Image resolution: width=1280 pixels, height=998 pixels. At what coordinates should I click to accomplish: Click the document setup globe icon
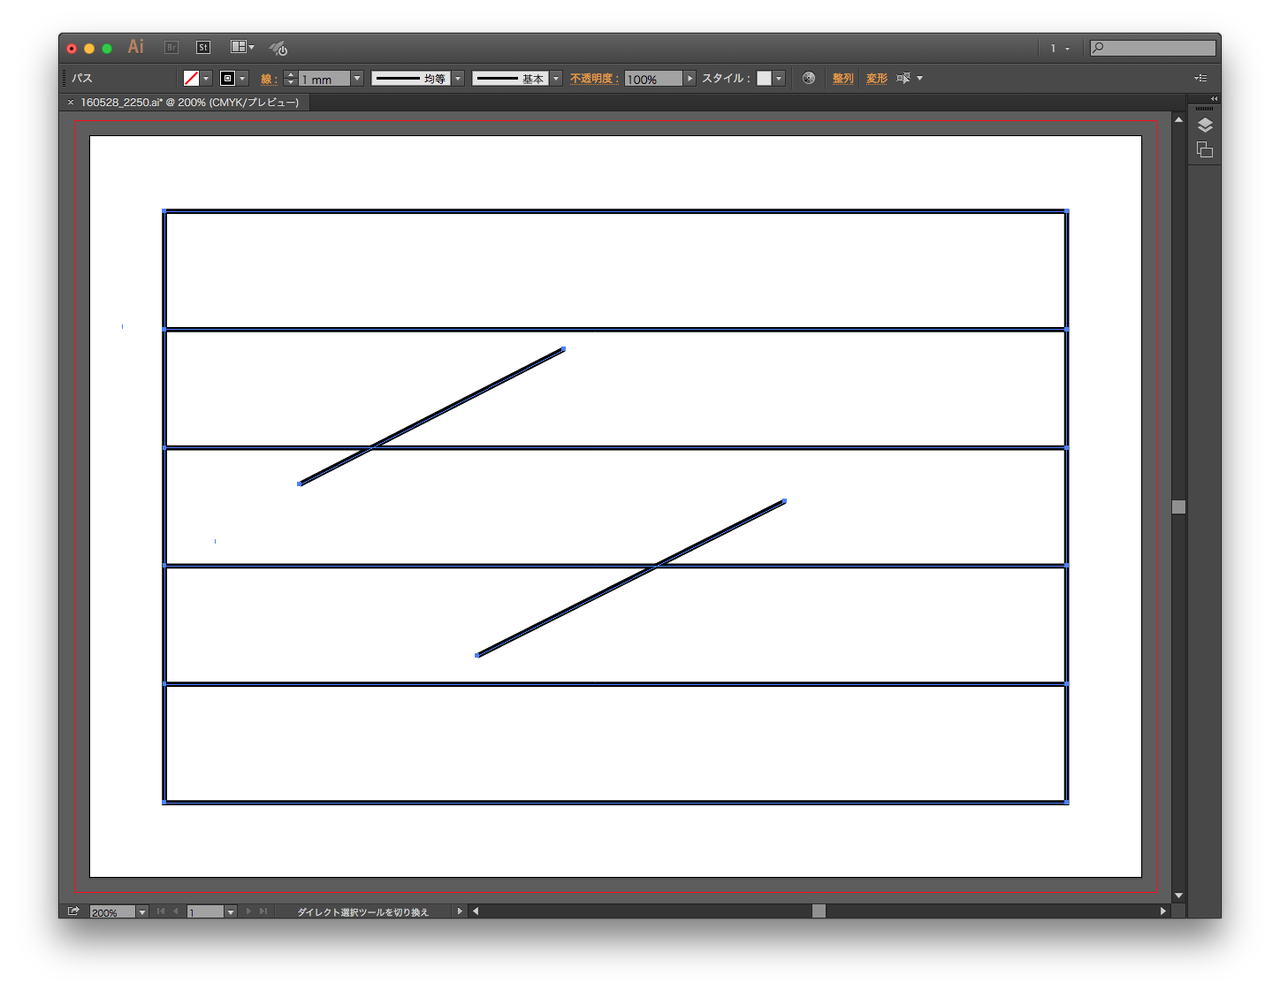808,78
